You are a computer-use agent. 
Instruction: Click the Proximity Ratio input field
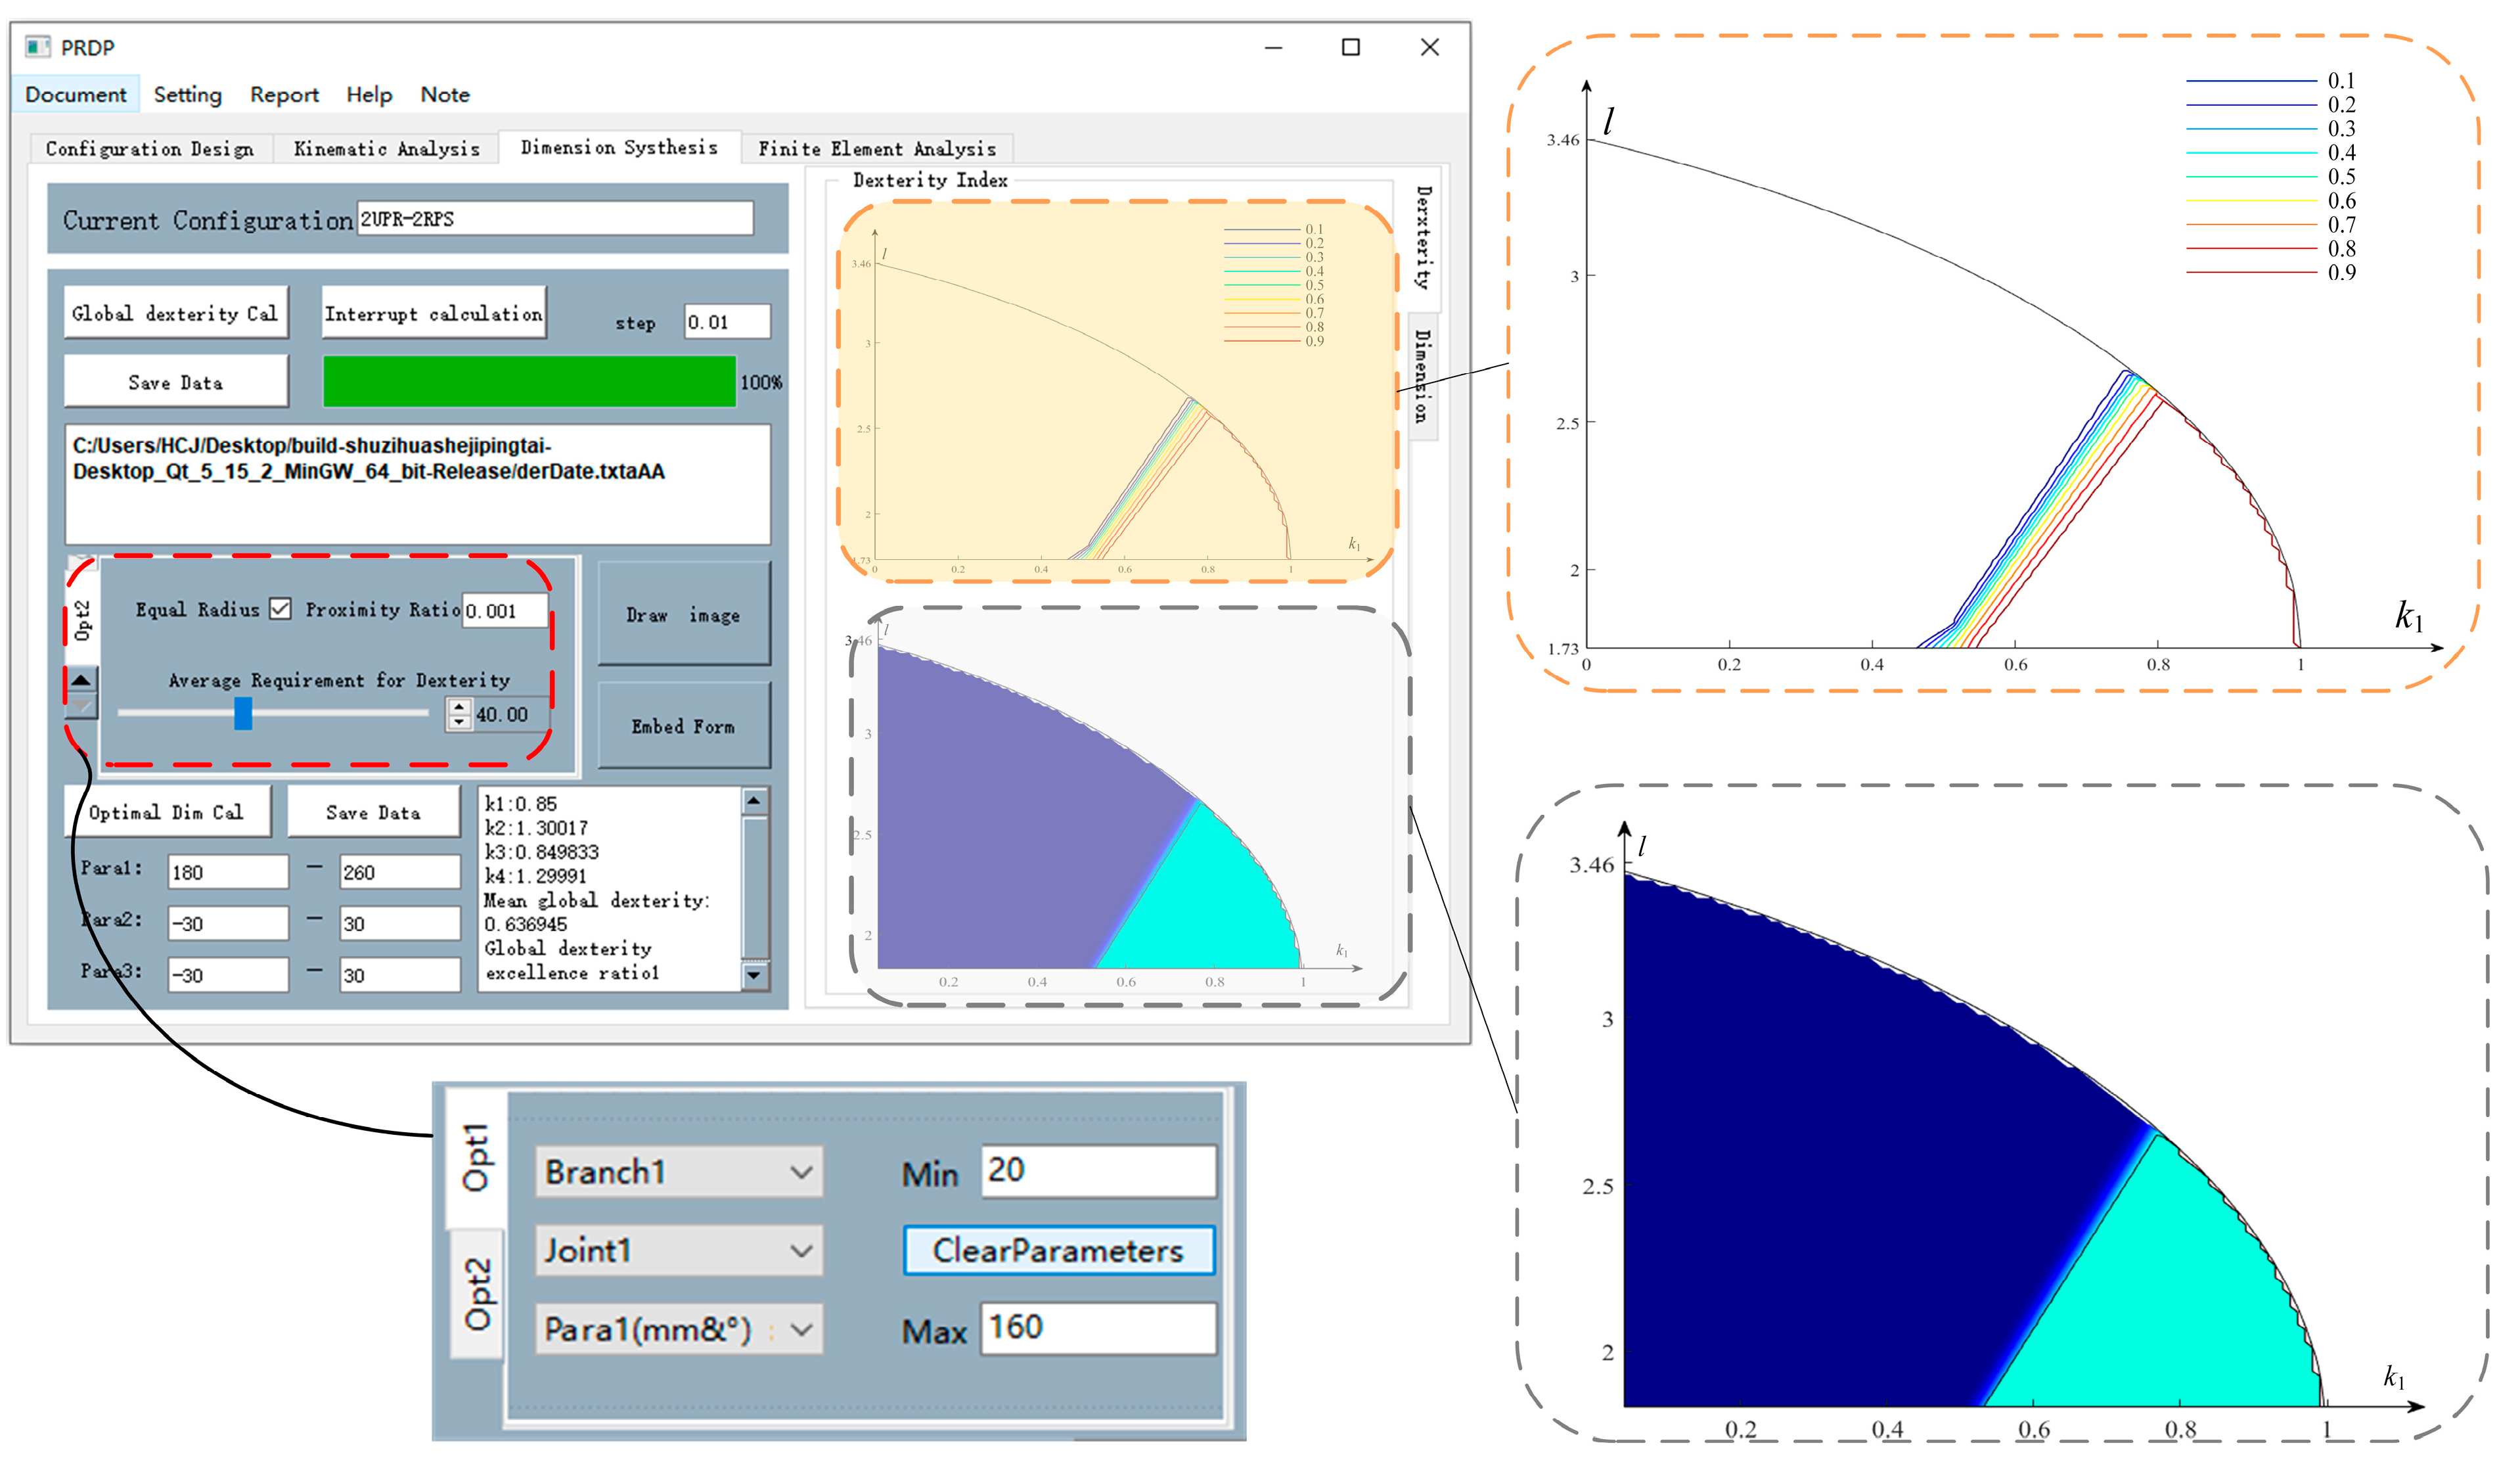tap(505, 611)
